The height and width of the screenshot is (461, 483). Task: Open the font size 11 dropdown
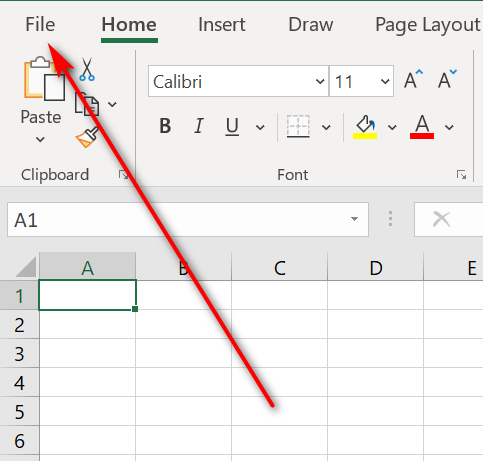click(x=385, y=81)
